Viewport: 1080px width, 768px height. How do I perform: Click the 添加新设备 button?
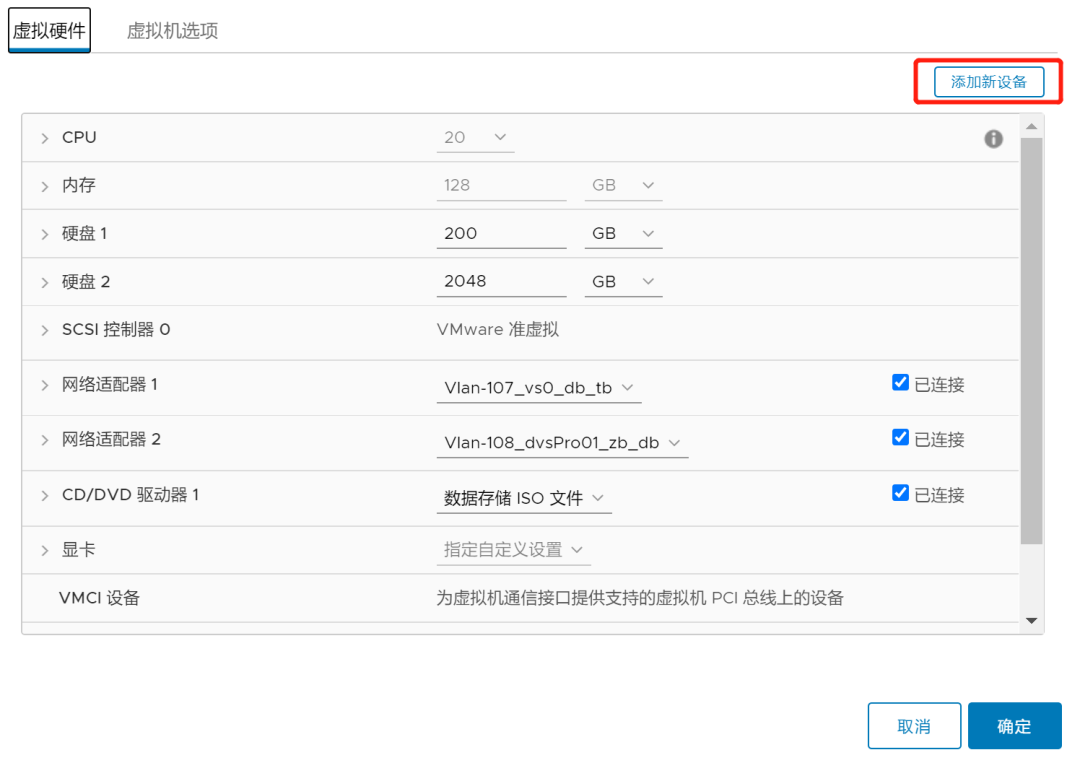(988, 82)
